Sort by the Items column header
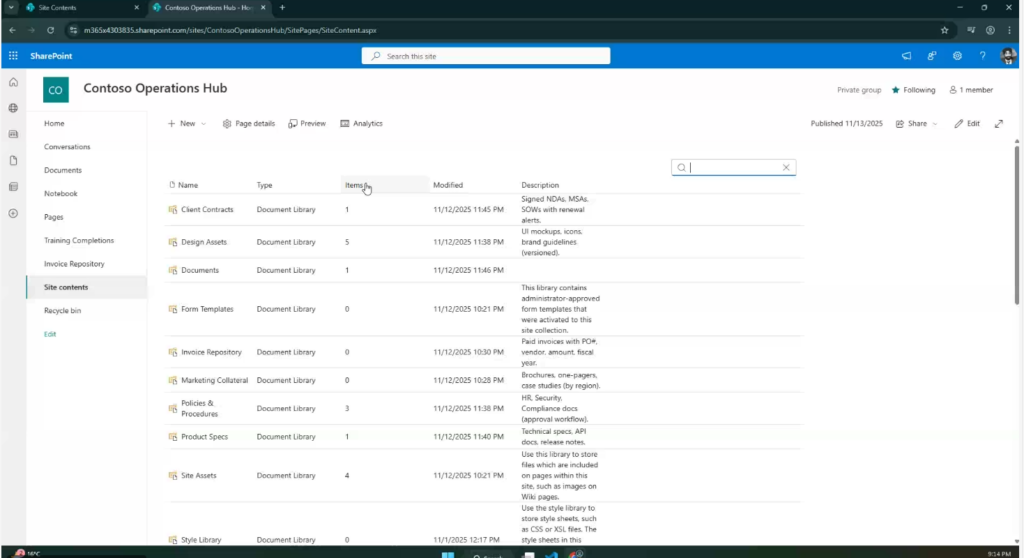1024x558 pixels. click(355, 185)
